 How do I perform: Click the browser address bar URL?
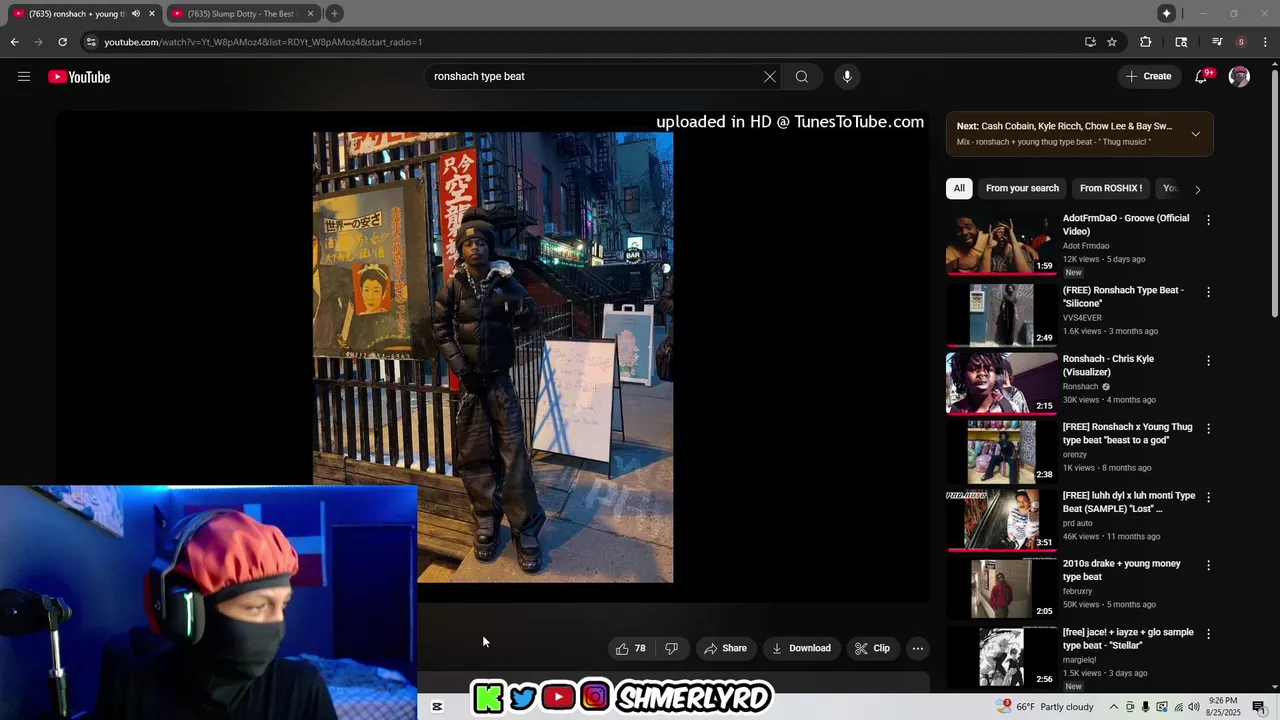click(x=263, y=42)
